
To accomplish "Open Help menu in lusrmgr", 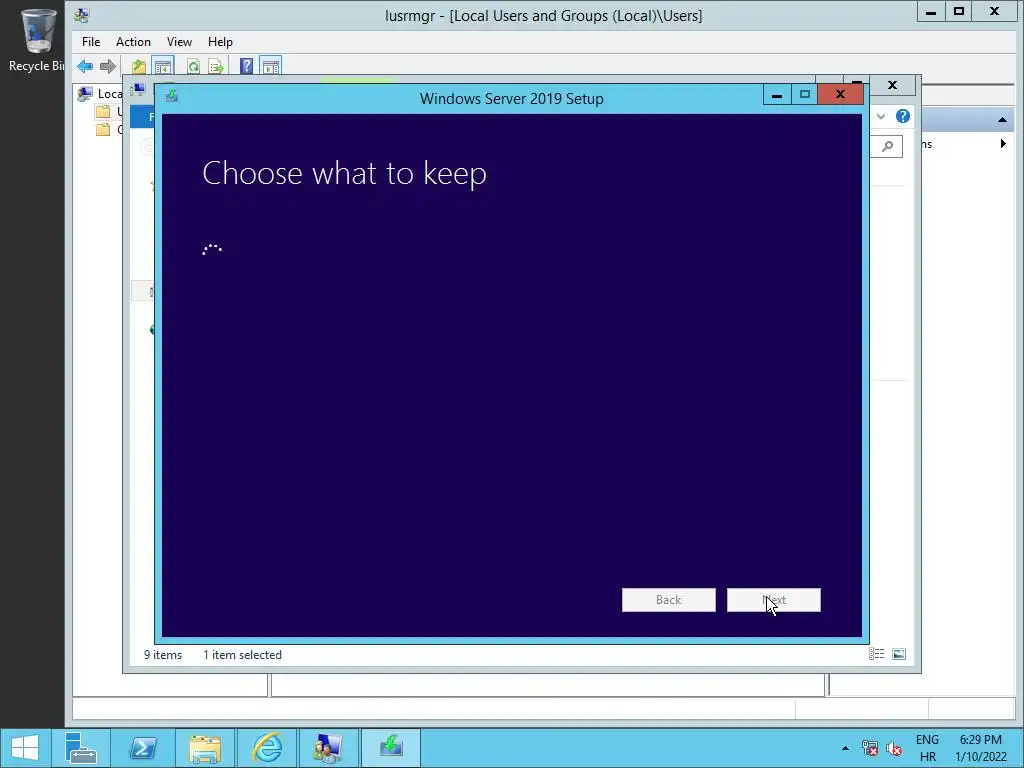I will pyautogui.click(x=220, y=42).
